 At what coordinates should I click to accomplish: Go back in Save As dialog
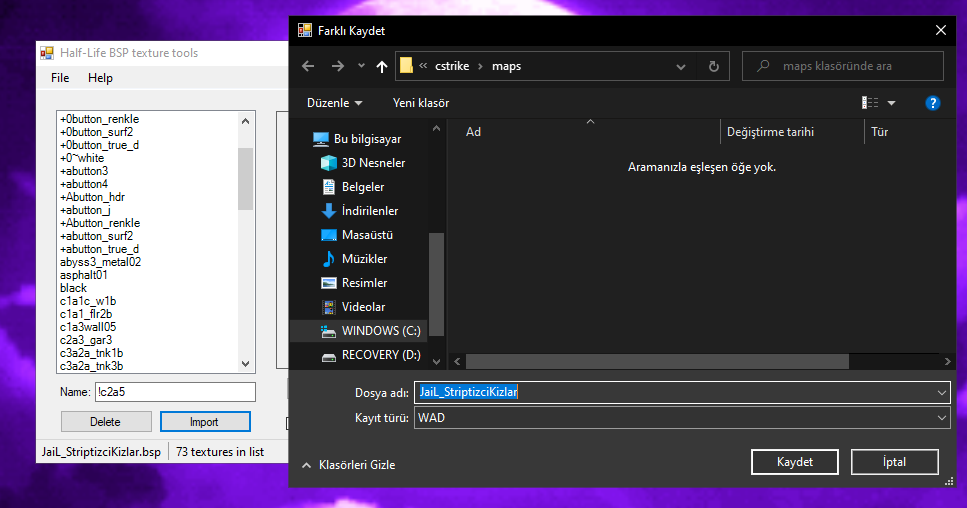(308, 66)
